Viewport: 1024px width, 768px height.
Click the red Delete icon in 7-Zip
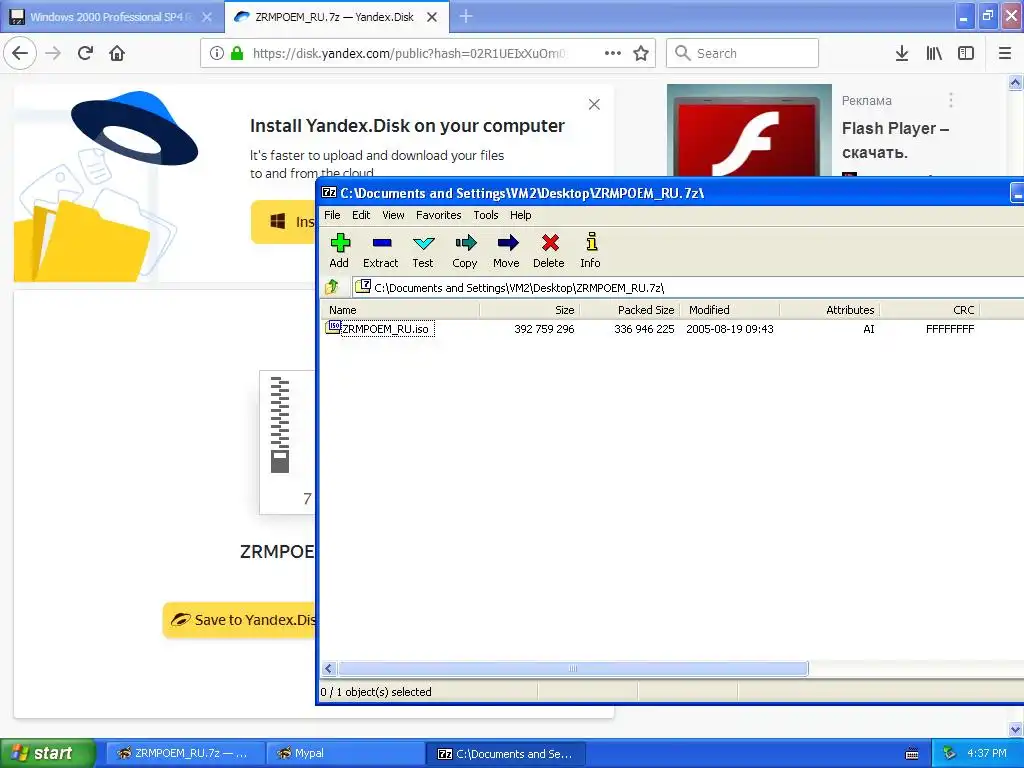point(549,251)
